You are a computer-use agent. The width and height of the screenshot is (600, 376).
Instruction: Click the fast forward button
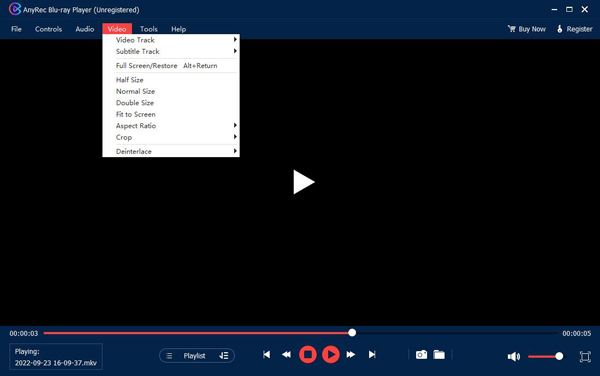pos(351,355)
